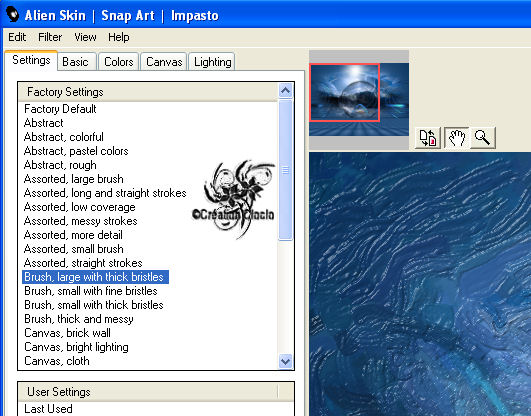Choose Assorted, low coverage preset
This screenshot has width=531, height=416.
tap(80, 207)
